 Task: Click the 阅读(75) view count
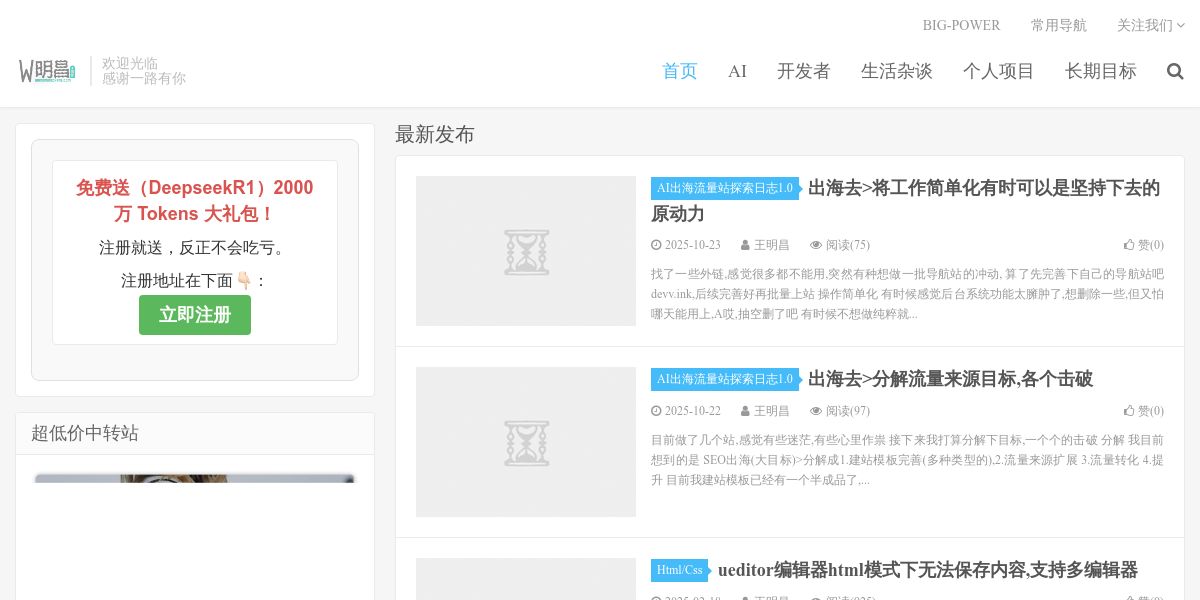click(840, 245)
